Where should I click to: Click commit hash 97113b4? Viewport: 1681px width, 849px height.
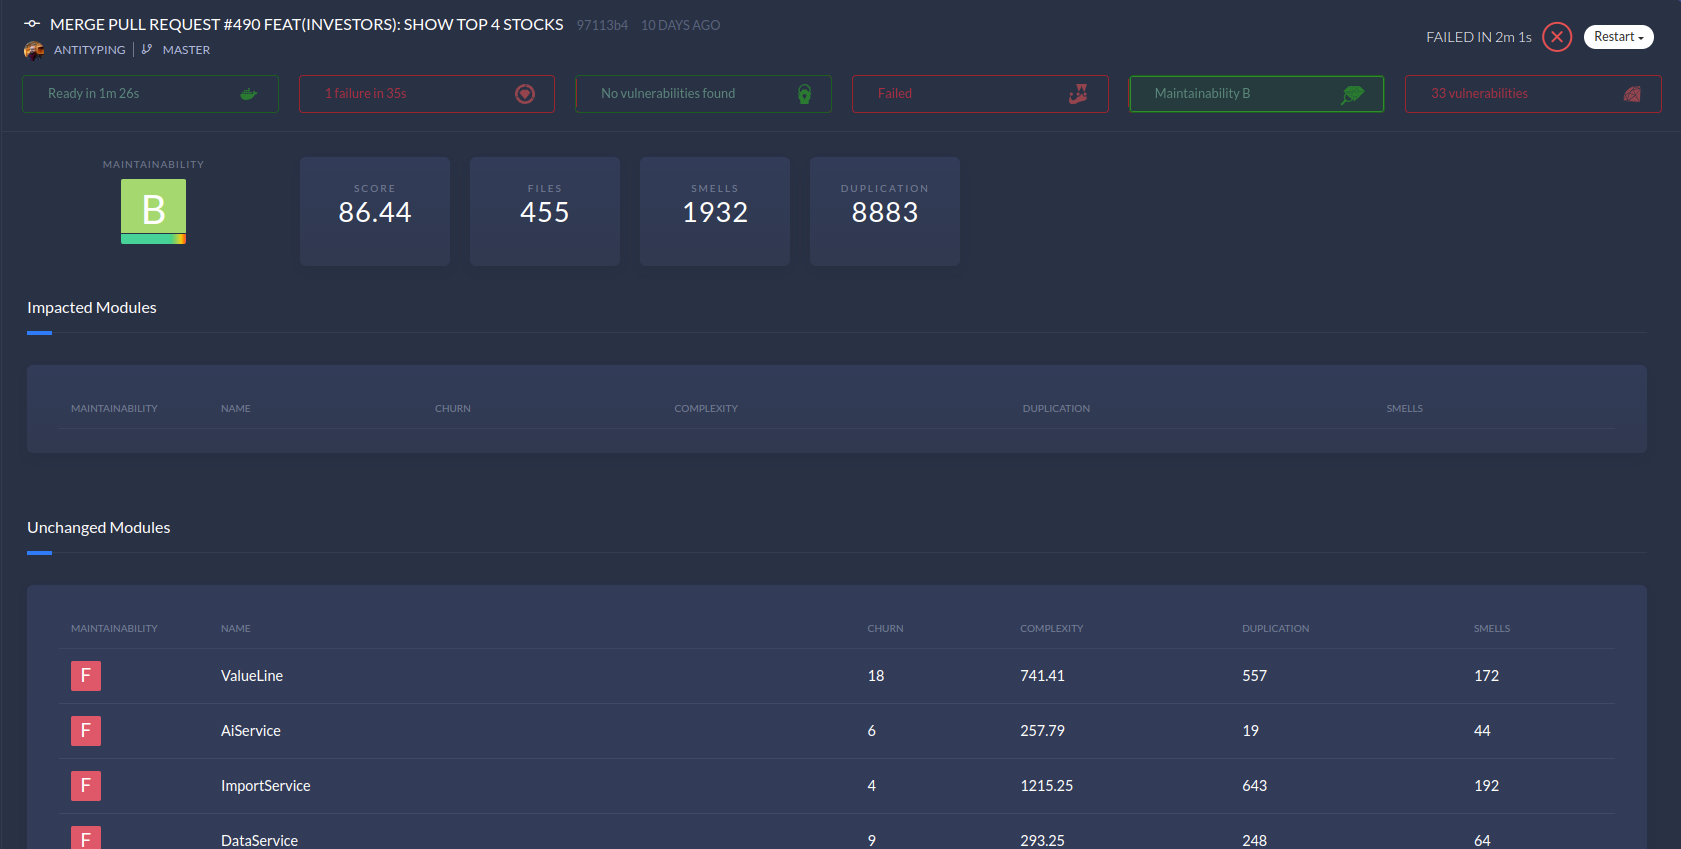pos(602,25)
